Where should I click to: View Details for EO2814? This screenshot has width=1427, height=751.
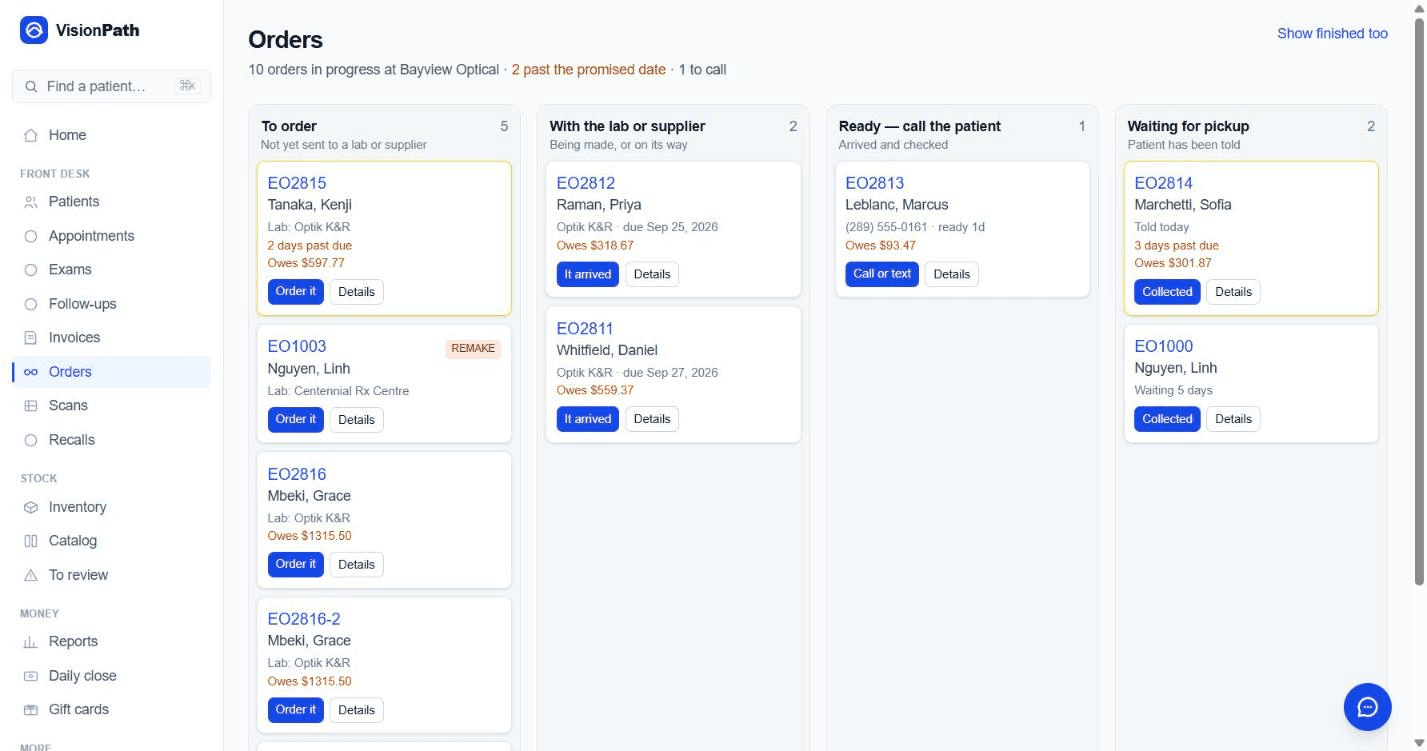(x=1233, y=292)
